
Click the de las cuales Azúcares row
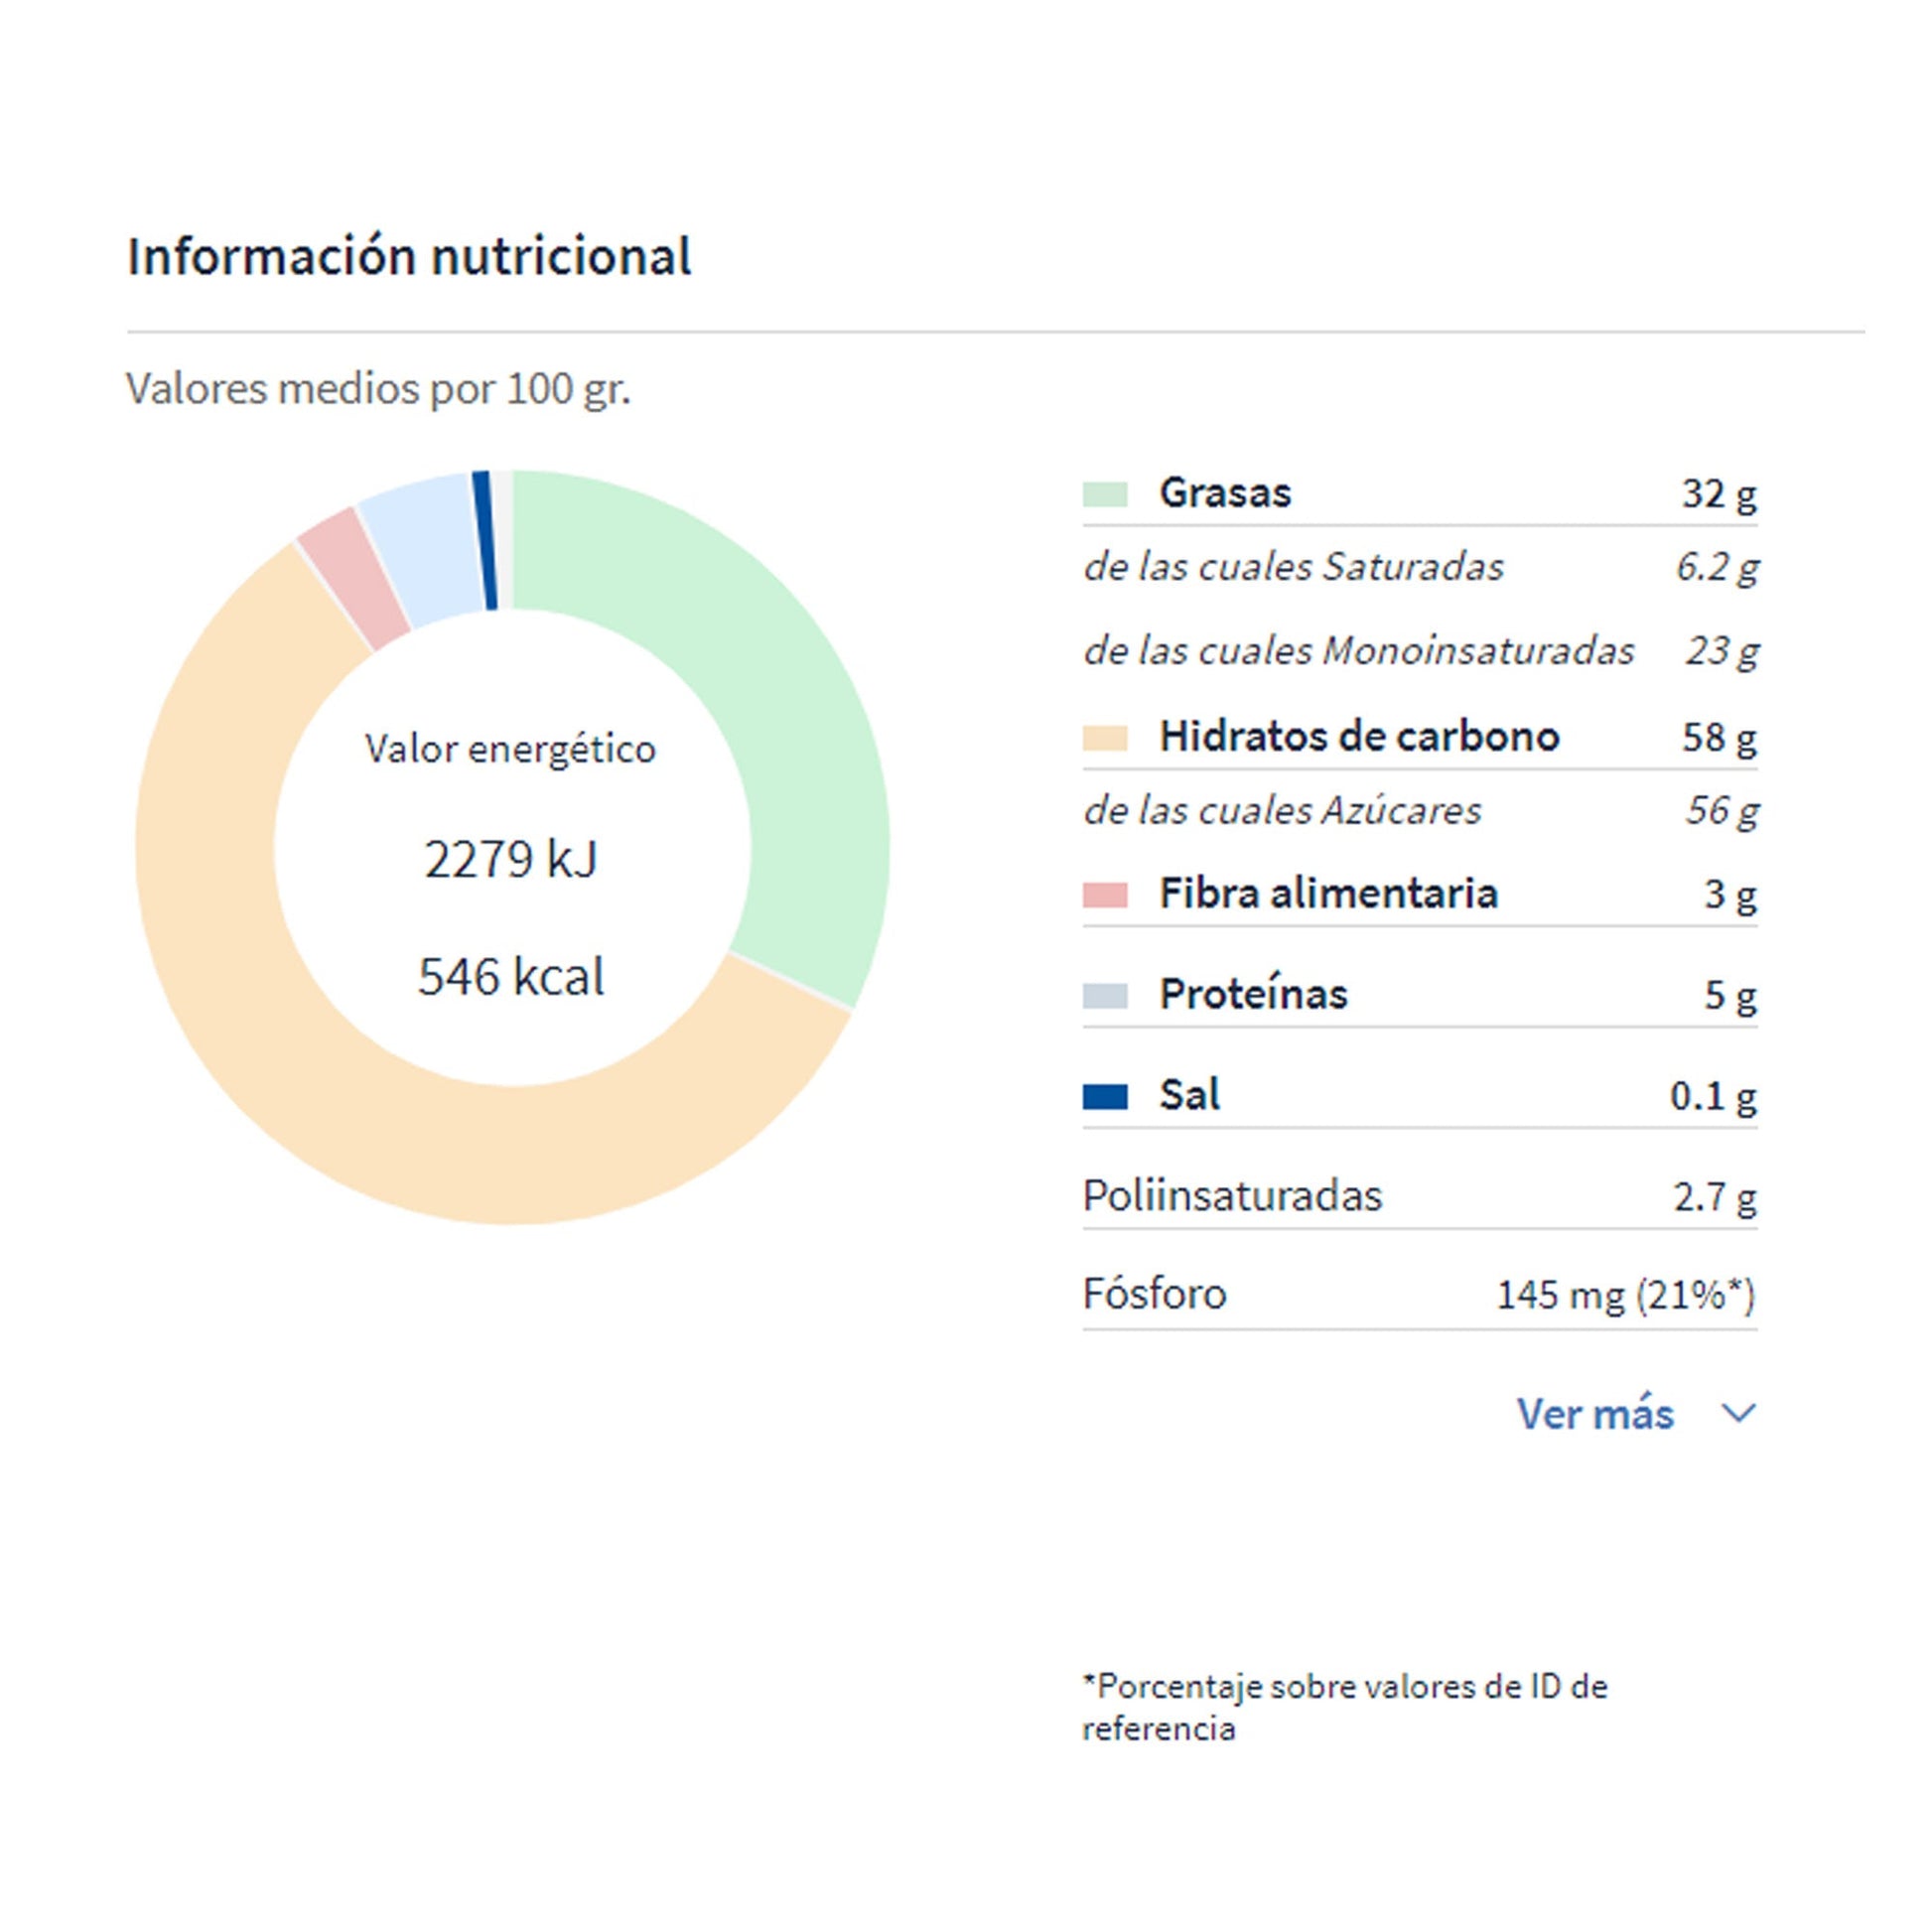[1282, 810]
